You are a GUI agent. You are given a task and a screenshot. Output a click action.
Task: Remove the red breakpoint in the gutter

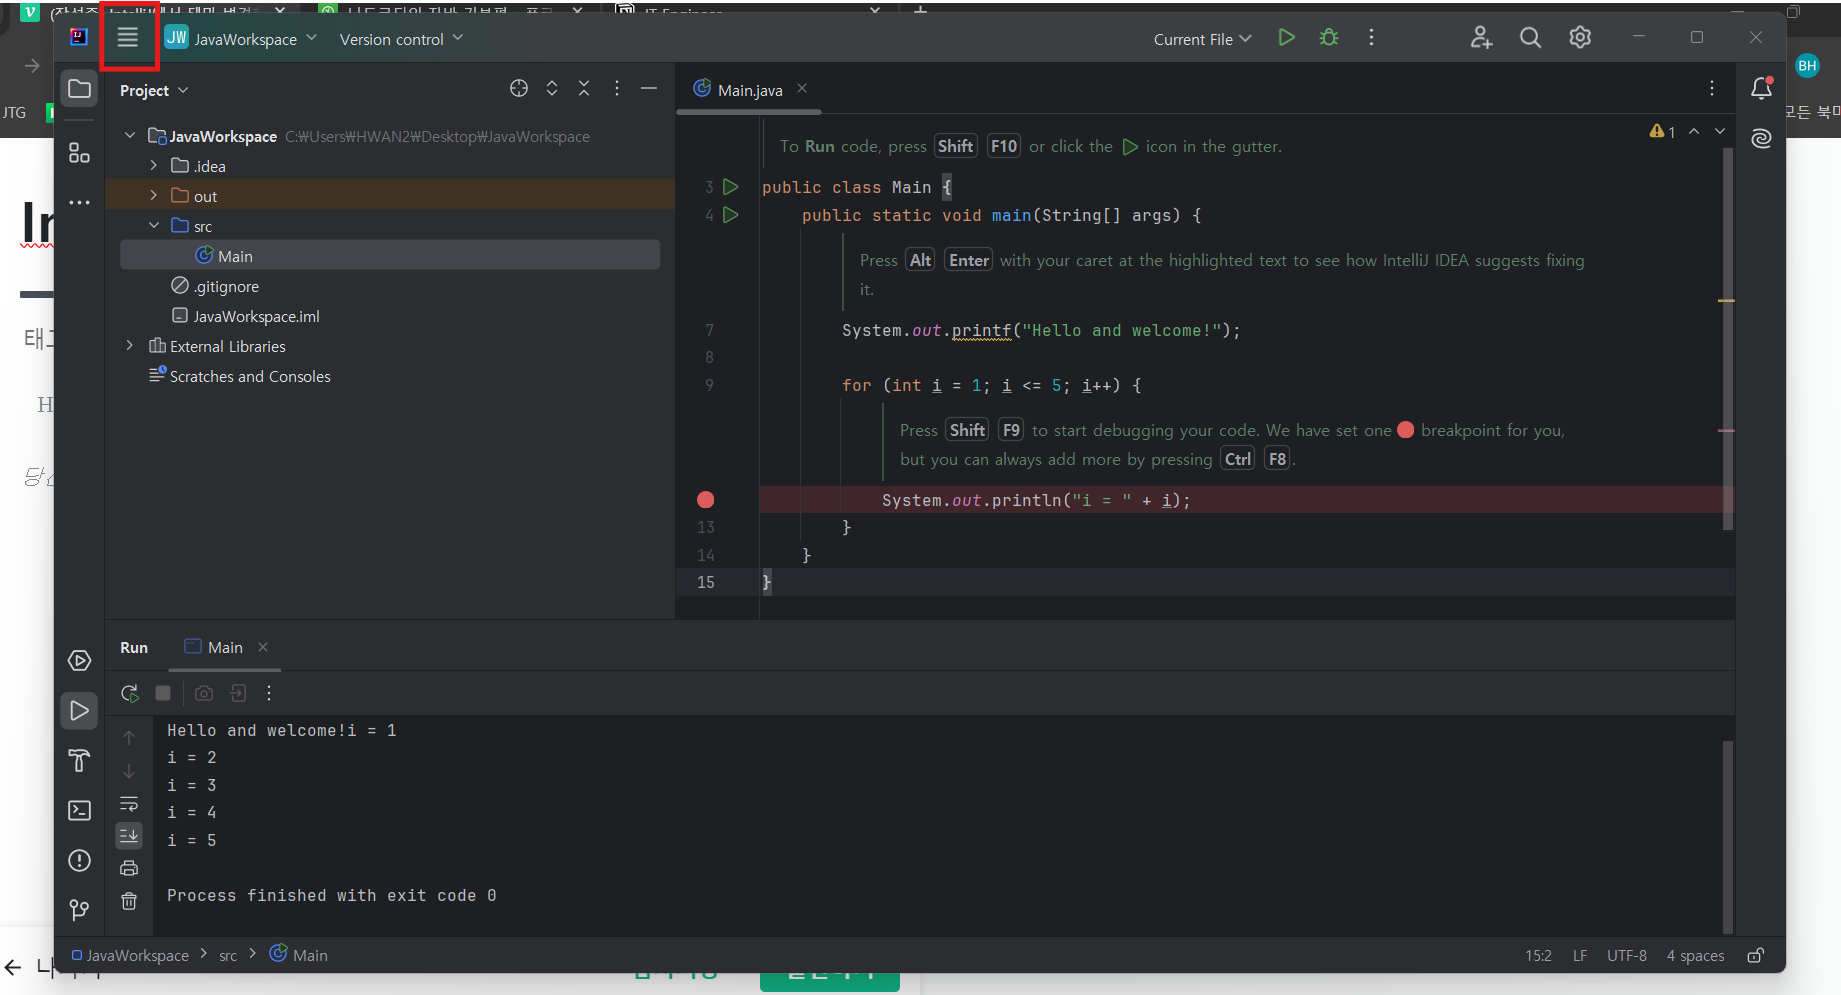pos(706,500)
